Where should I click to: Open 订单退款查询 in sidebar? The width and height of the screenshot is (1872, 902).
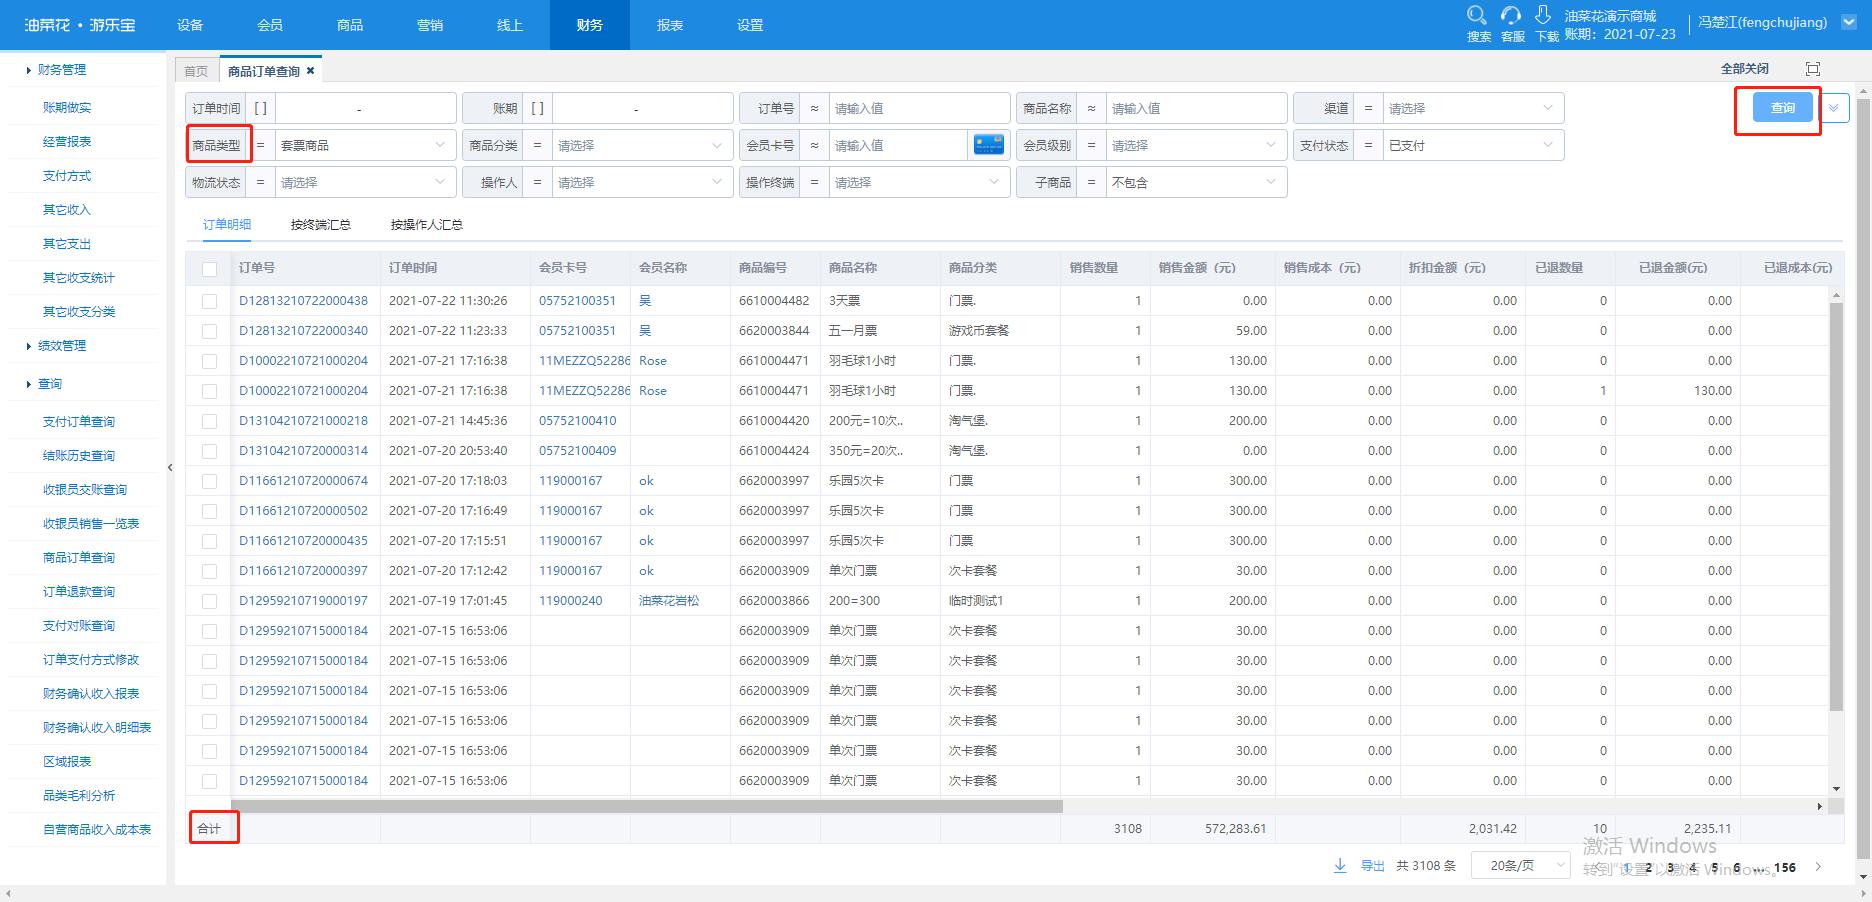79,592
